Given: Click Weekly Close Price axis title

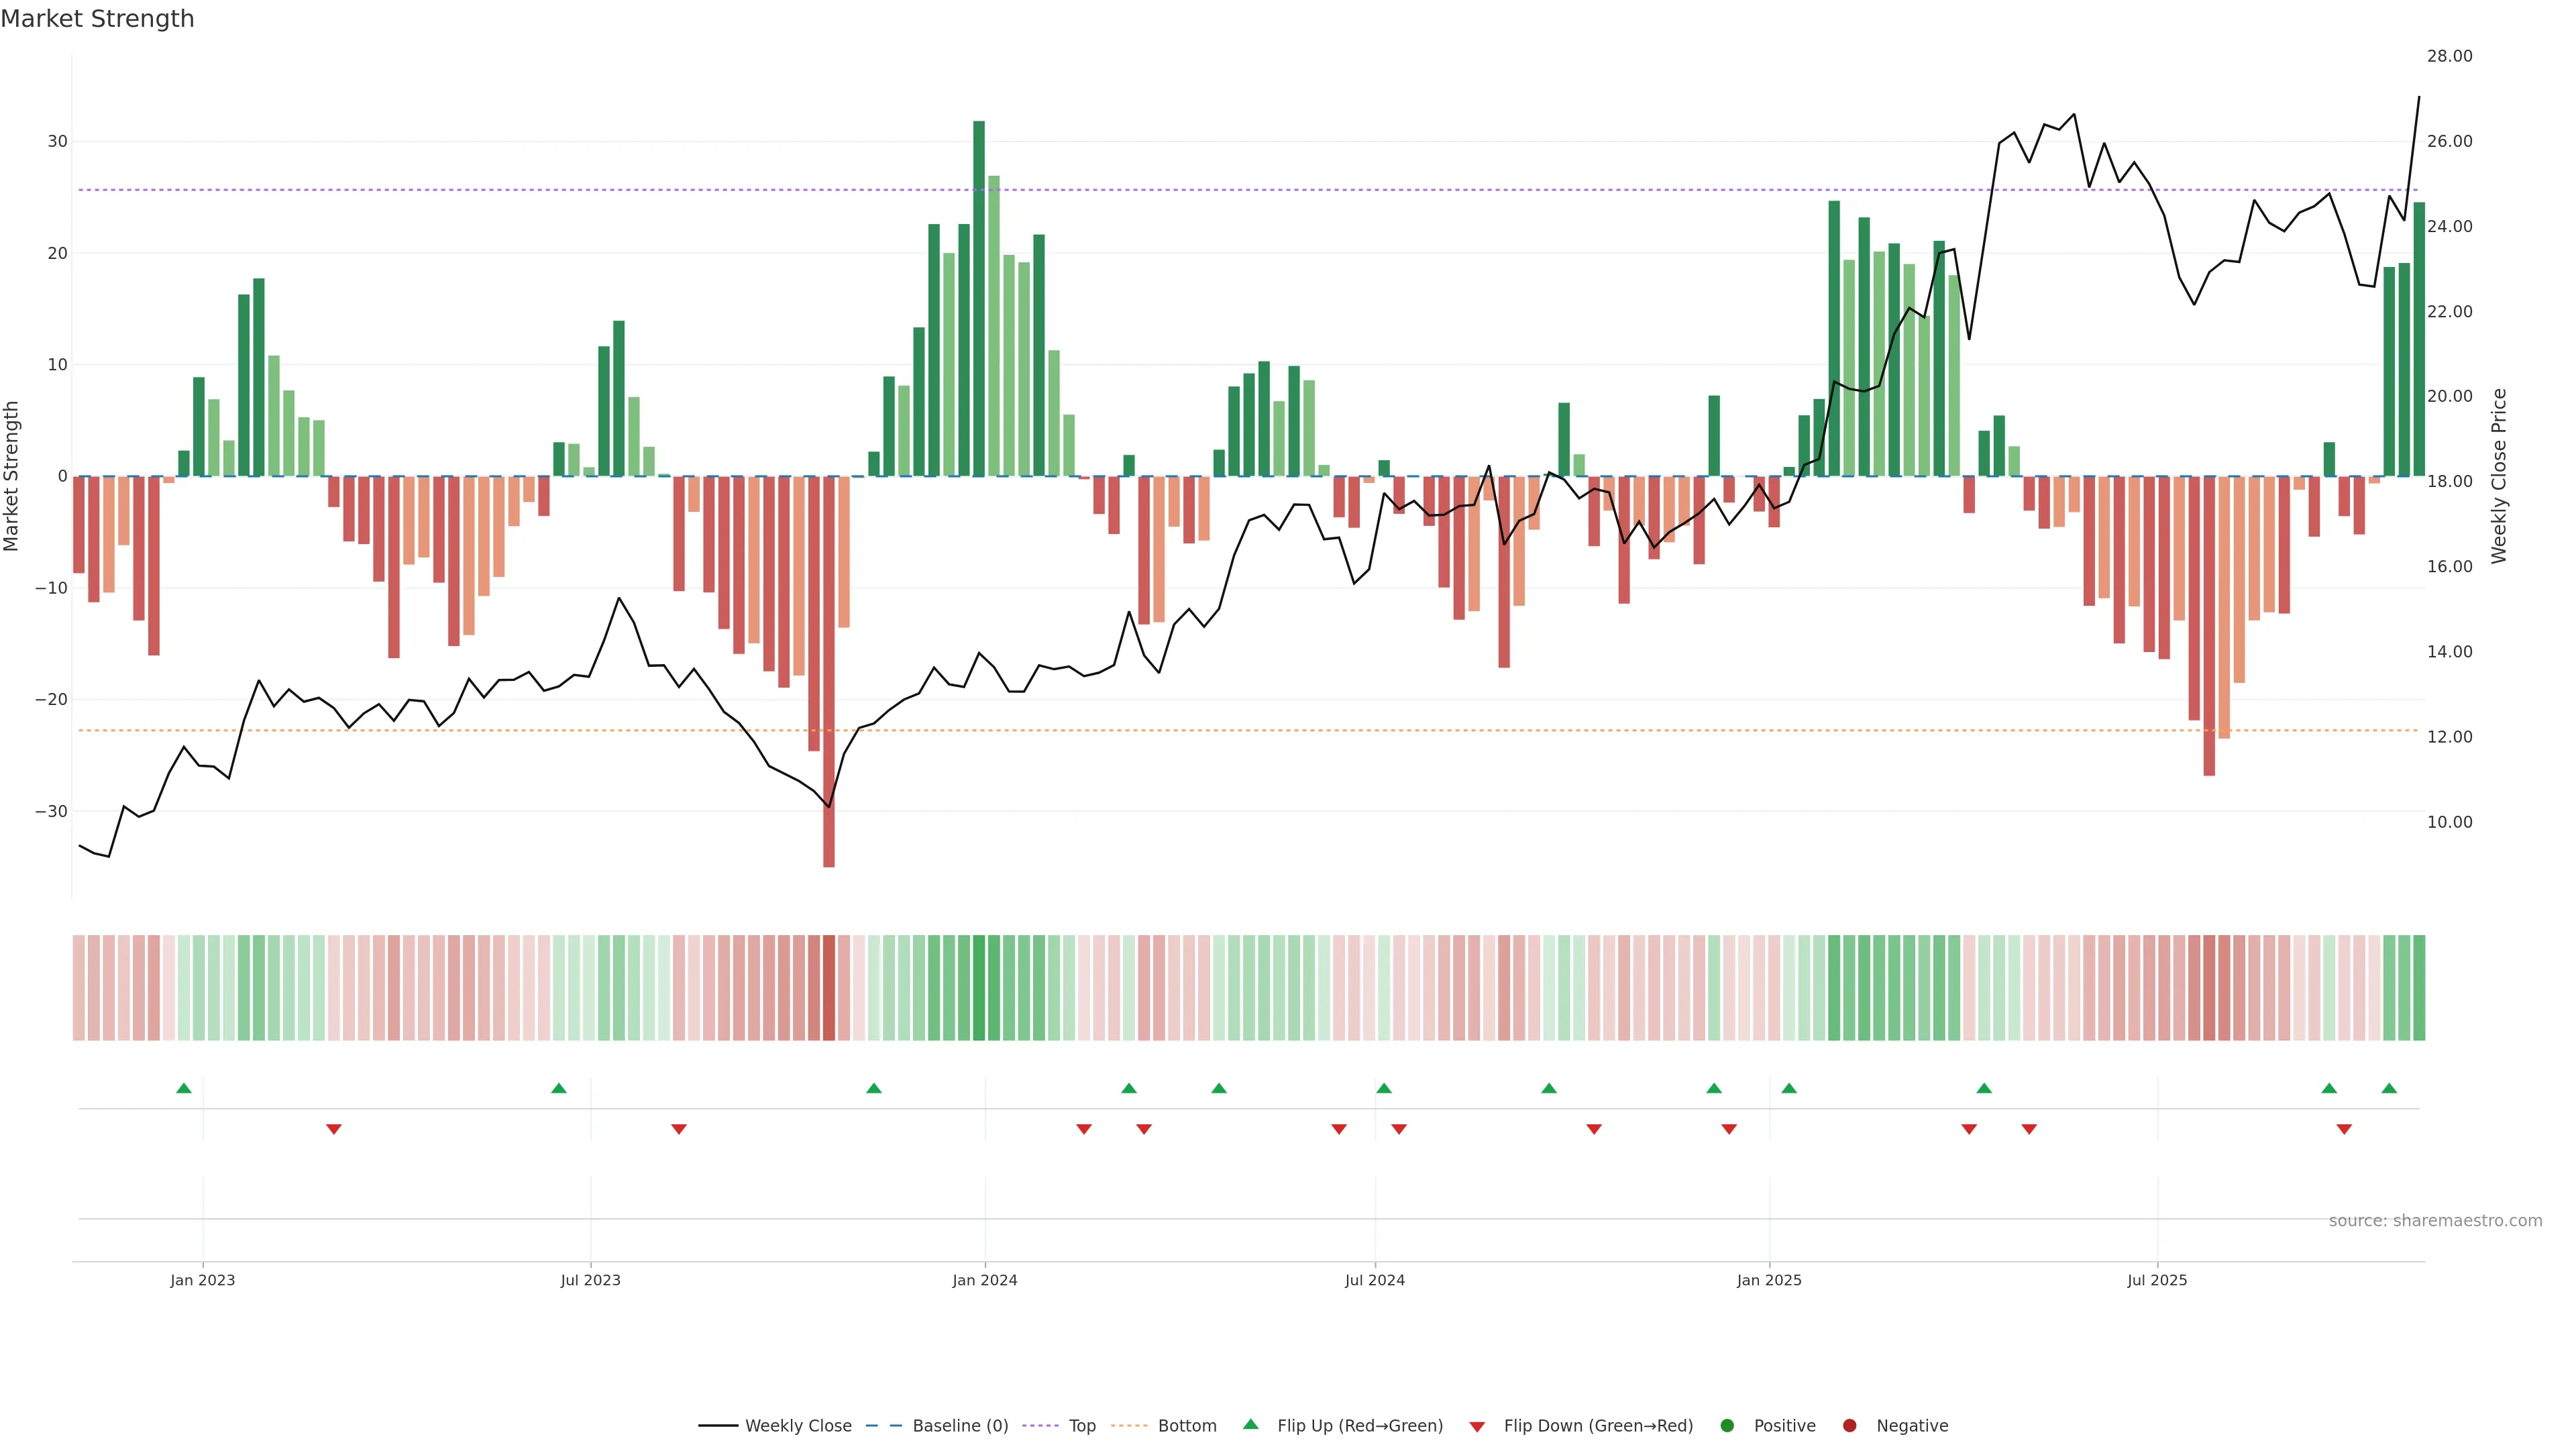Looking at the screenshot, I should 2499,476.
